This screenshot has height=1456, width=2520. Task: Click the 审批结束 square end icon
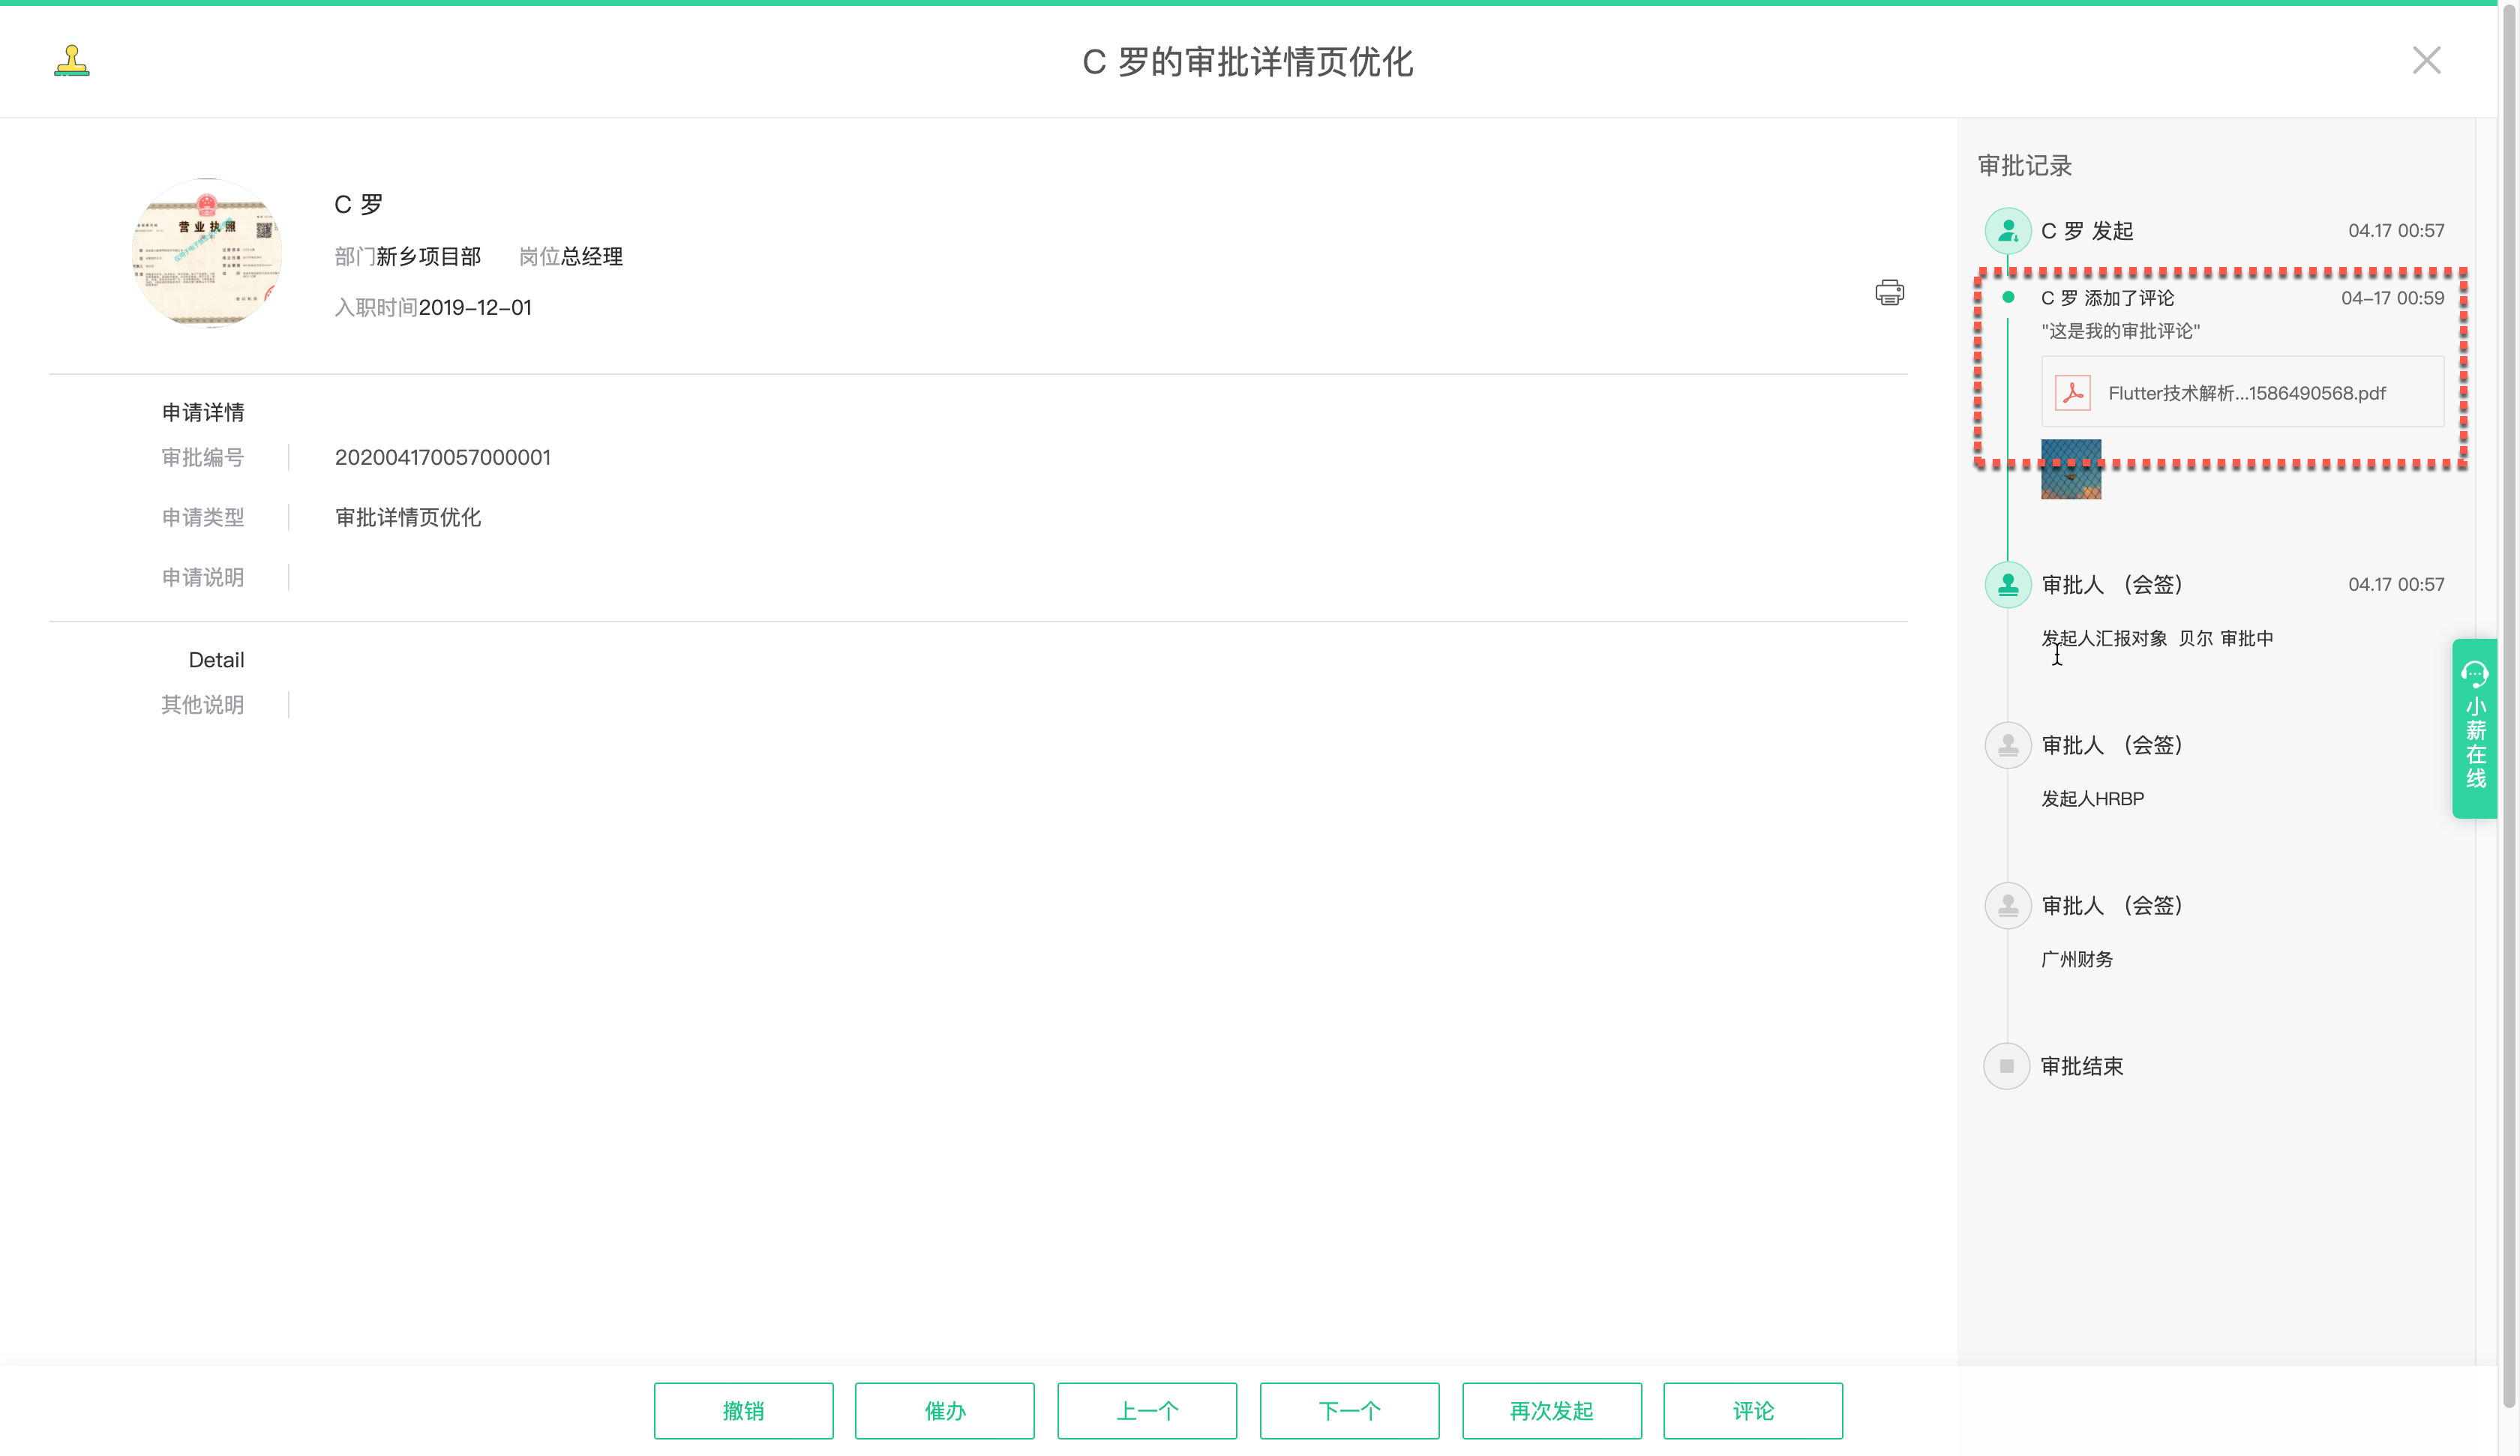pos(2006,1066)
